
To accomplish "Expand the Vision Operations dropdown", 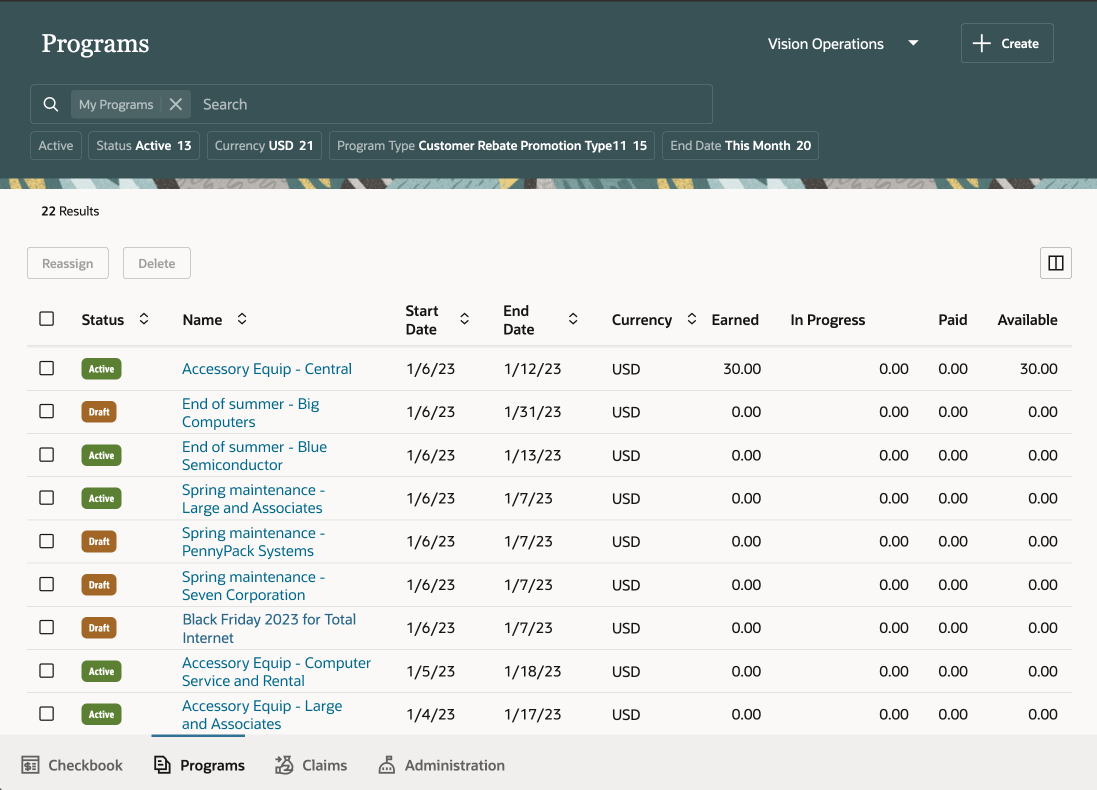I will pyautogui.click(x=912, y=44).
